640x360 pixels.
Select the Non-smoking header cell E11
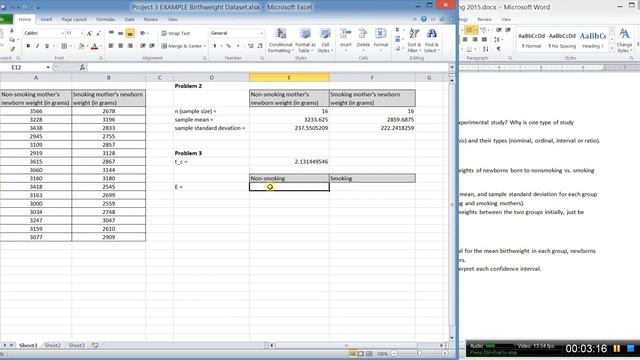coord(289,178)
